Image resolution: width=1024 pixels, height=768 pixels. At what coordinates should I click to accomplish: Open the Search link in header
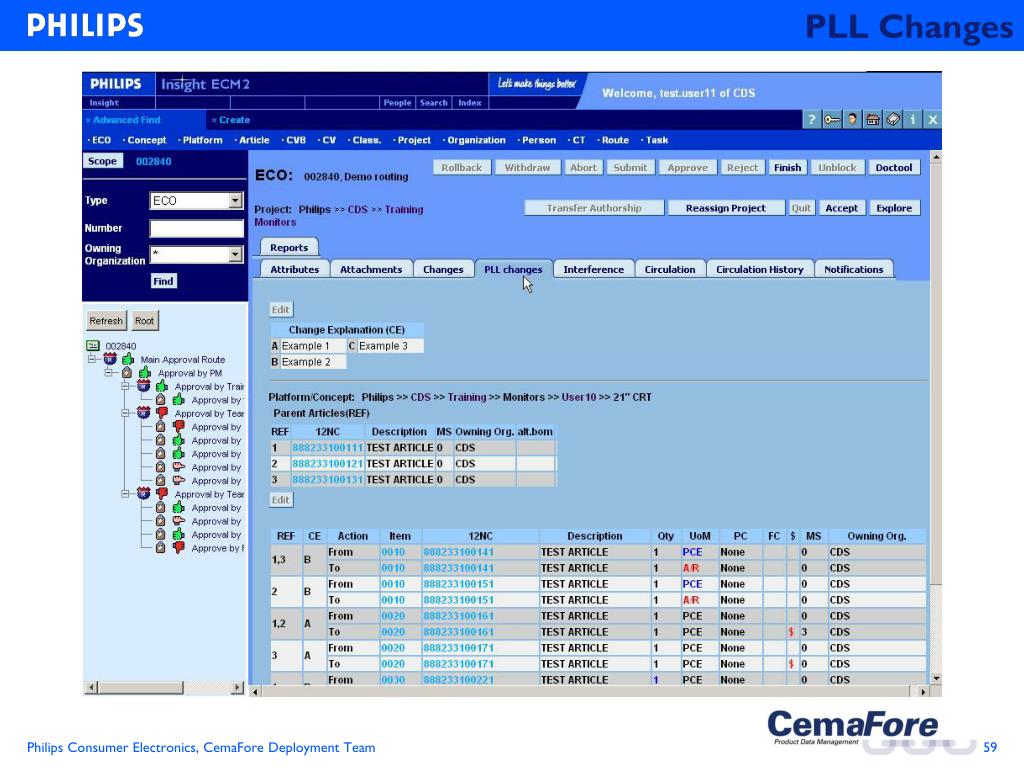[434, 103]
